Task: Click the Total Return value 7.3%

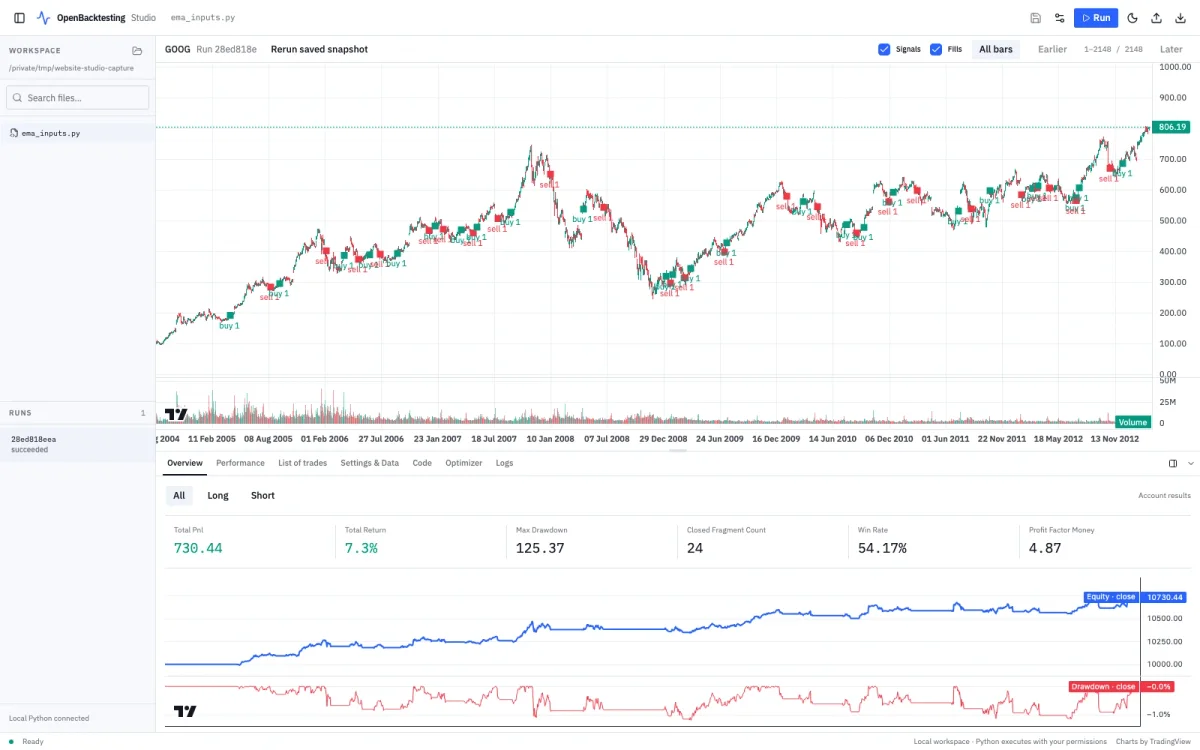Action: (361, 548)
